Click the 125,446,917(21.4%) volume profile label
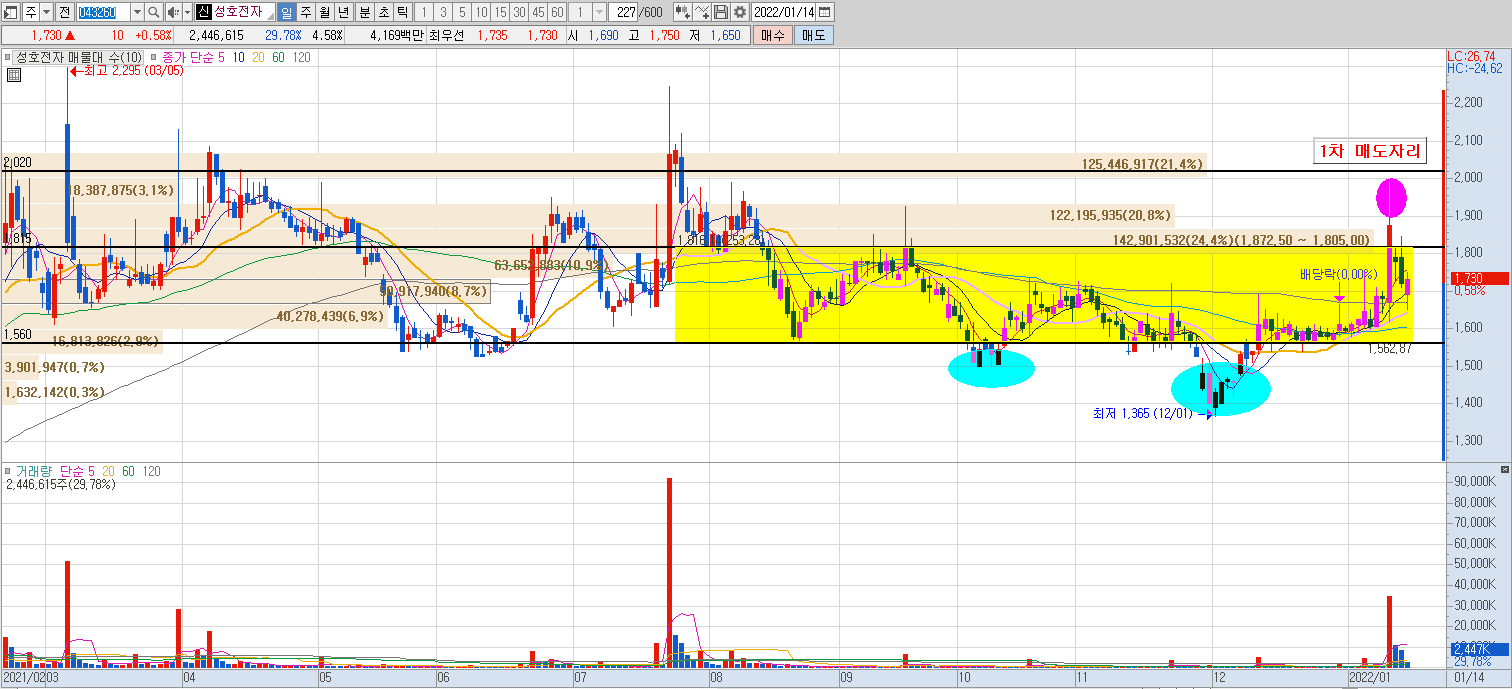 (1142, 164)
